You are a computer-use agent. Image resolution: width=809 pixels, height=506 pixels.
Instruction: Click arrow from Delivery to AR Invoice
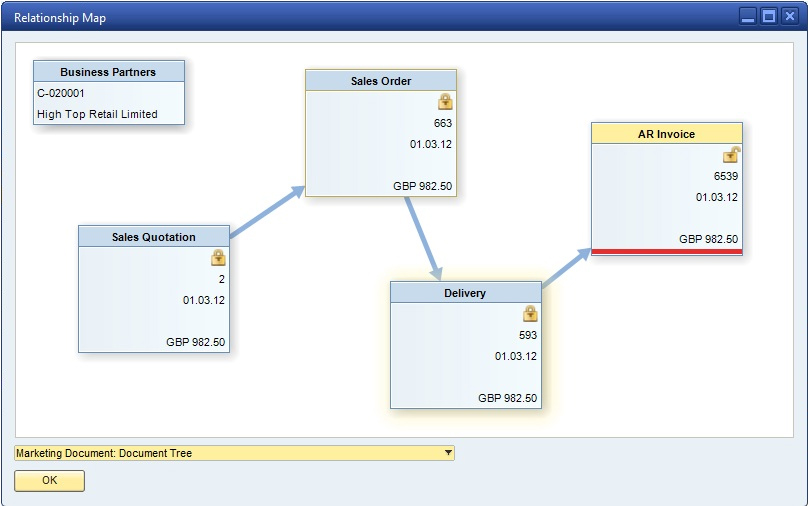click(x=566, y=270)
